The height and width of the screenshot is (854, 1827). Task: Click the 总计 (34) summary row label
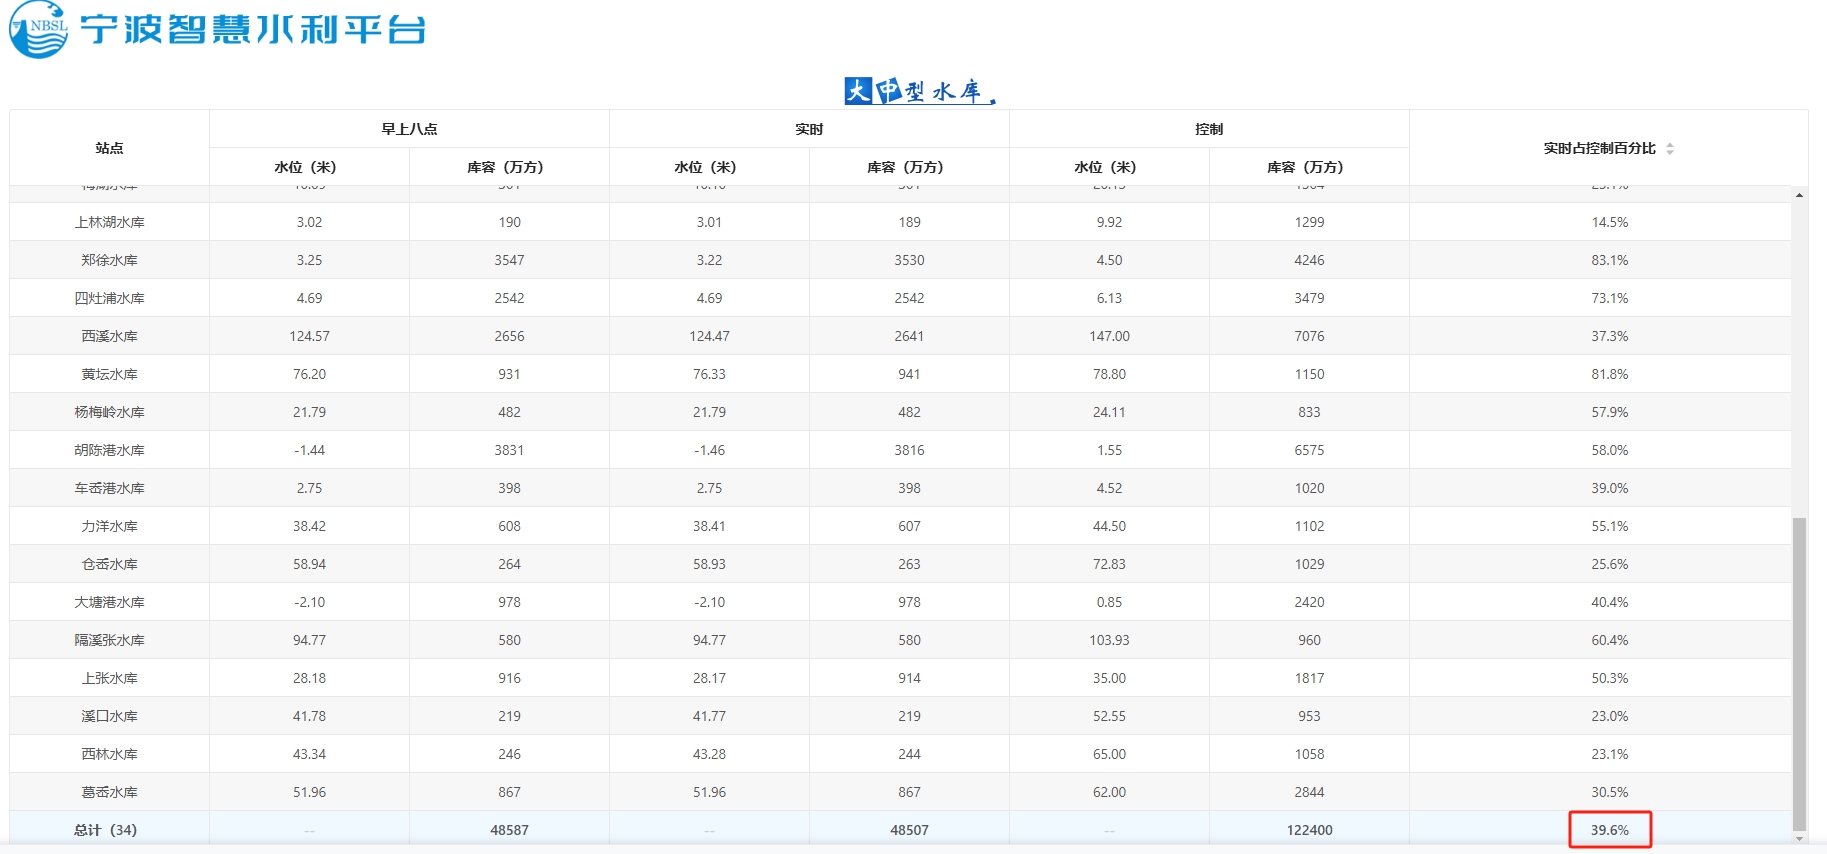coord(105,830)
